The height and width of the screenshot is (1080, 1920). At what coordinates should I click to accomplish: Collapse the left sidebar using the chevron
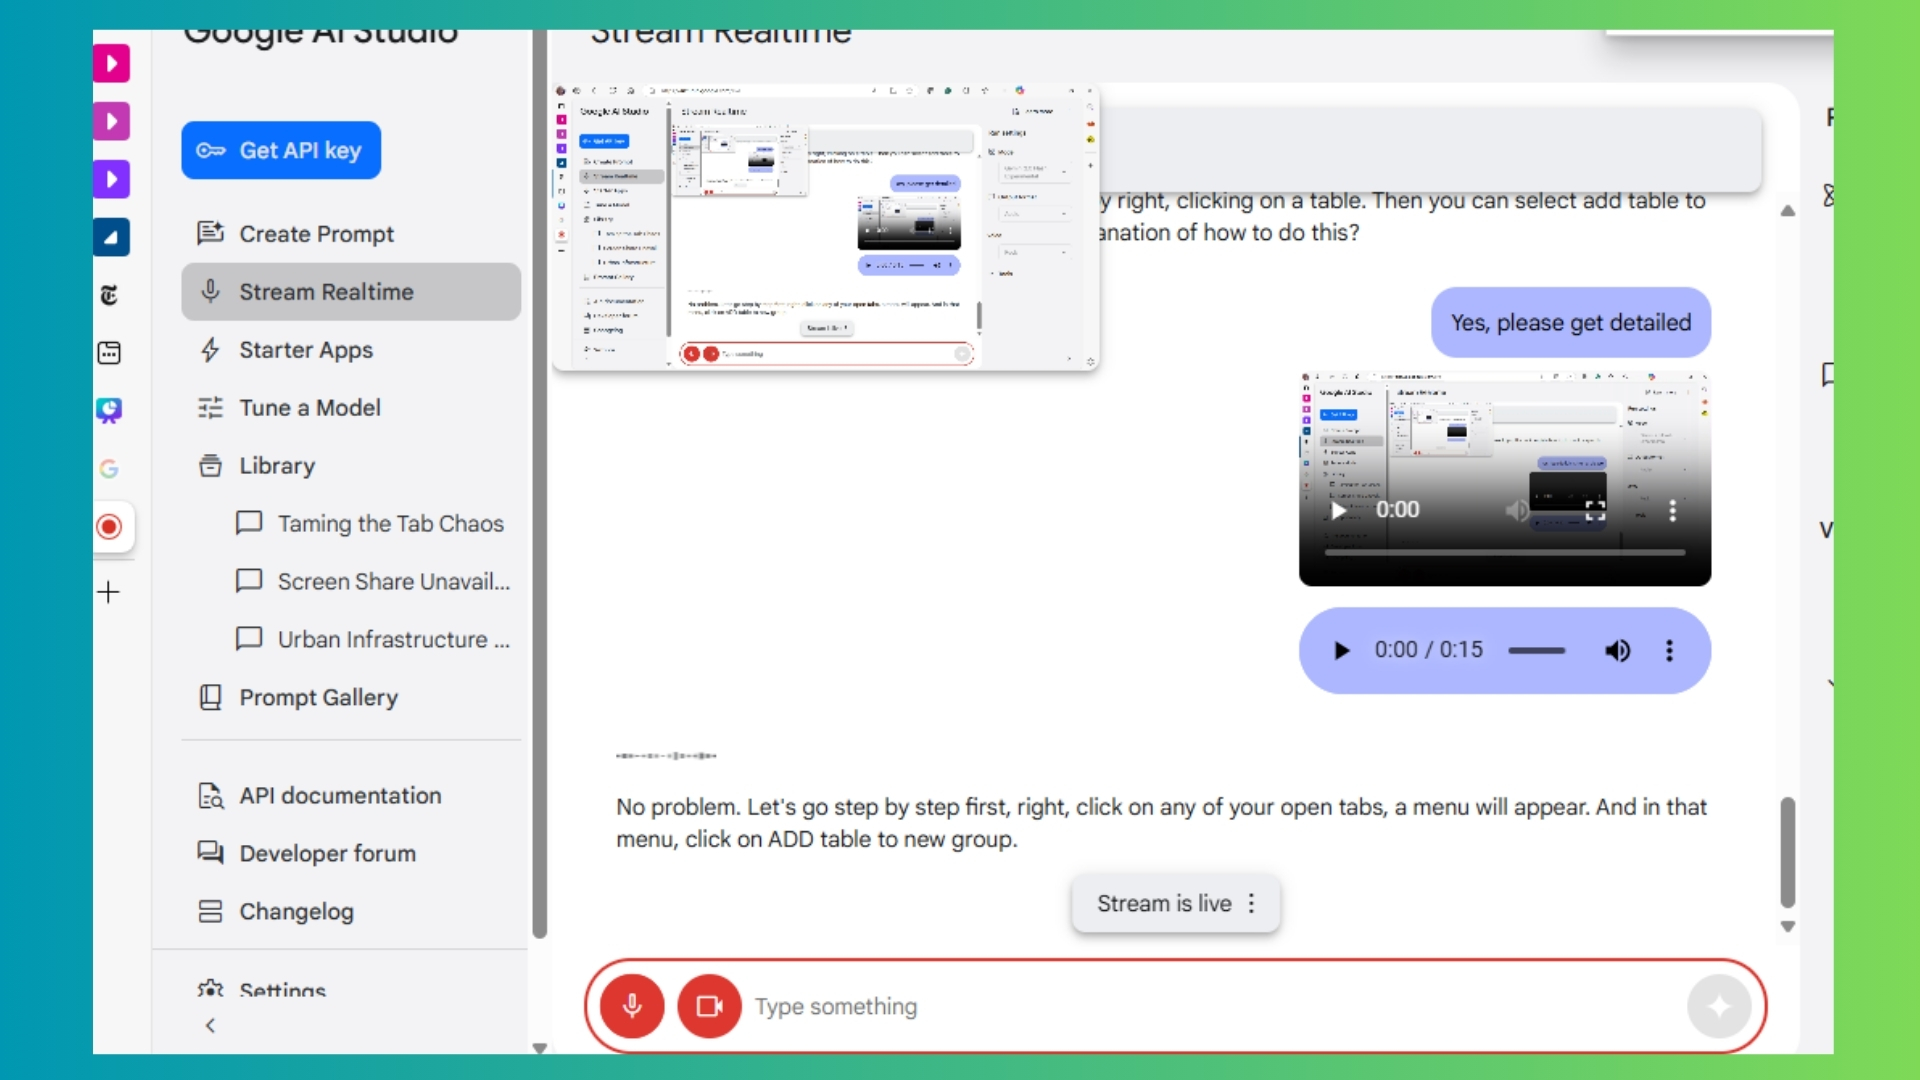pos(210,1025)
